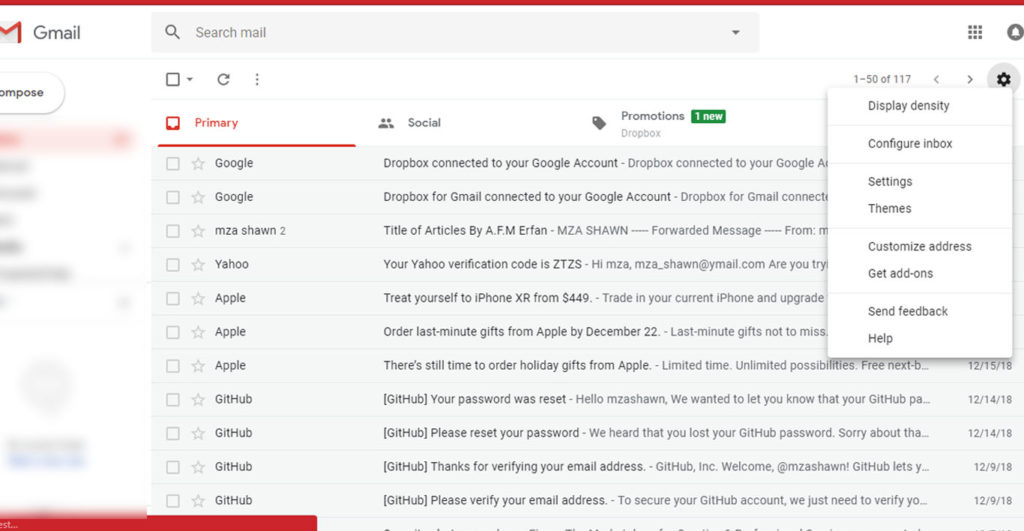
Task: Click into the Search mail field
Action: click(457, 32)
